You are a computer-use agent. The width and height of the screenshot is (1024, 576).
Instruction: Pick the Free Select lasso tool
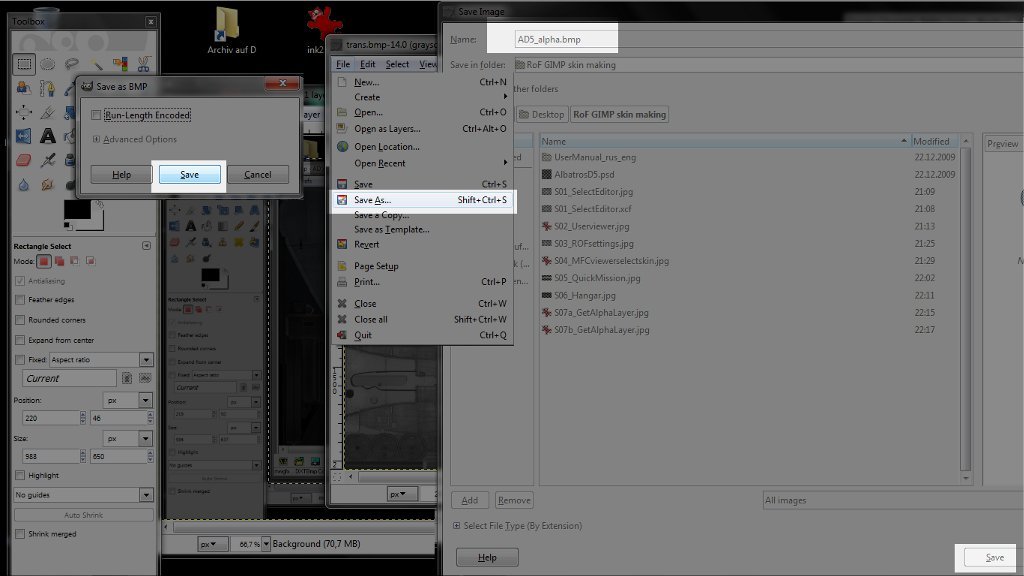click(x=71, y=64)
